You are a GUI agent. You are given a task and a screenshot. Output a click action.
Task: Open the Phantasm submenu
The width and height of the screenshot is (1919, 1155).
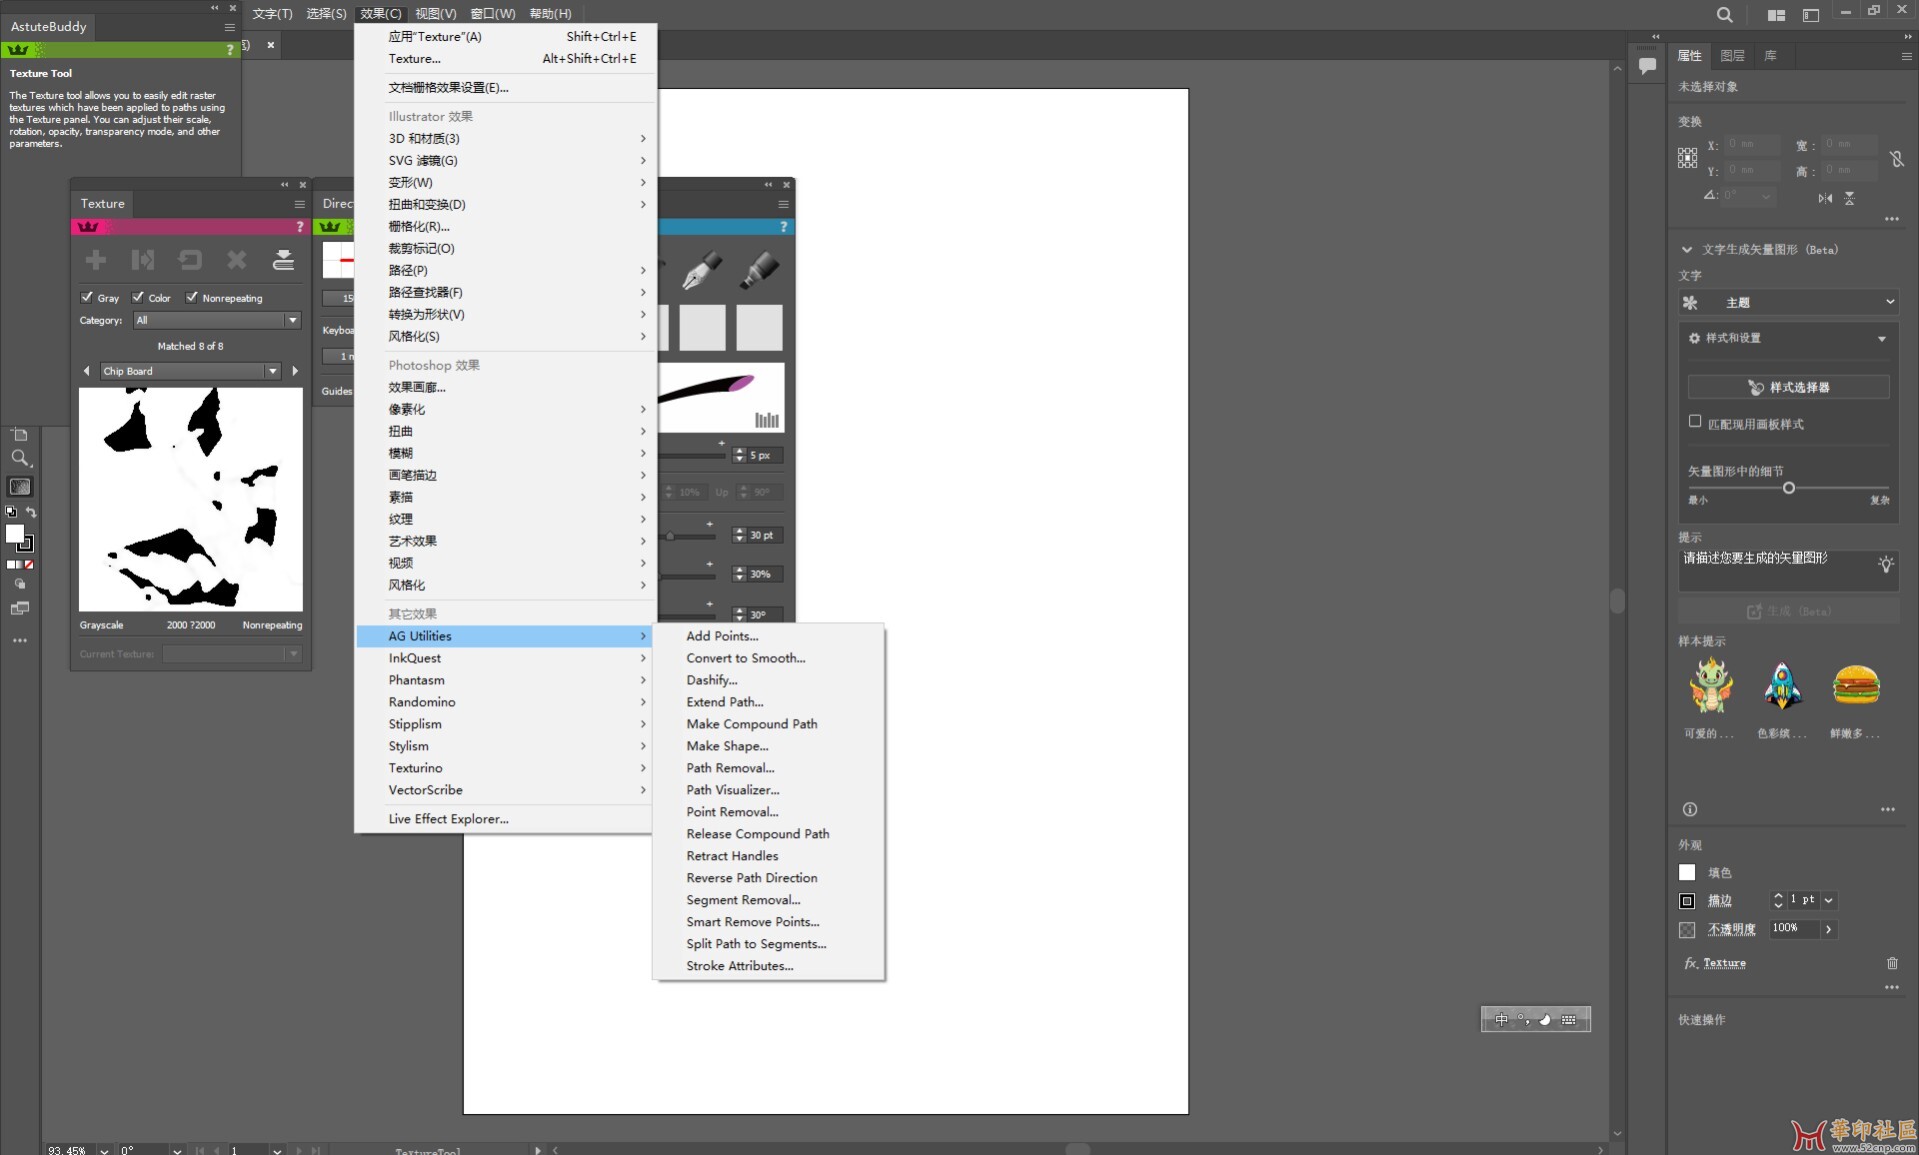pos(505,680)
